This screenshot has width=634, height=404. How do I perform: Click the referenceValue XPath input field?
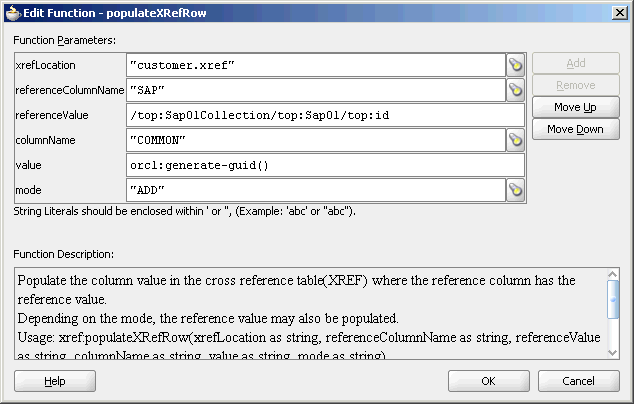pos(325,115)
